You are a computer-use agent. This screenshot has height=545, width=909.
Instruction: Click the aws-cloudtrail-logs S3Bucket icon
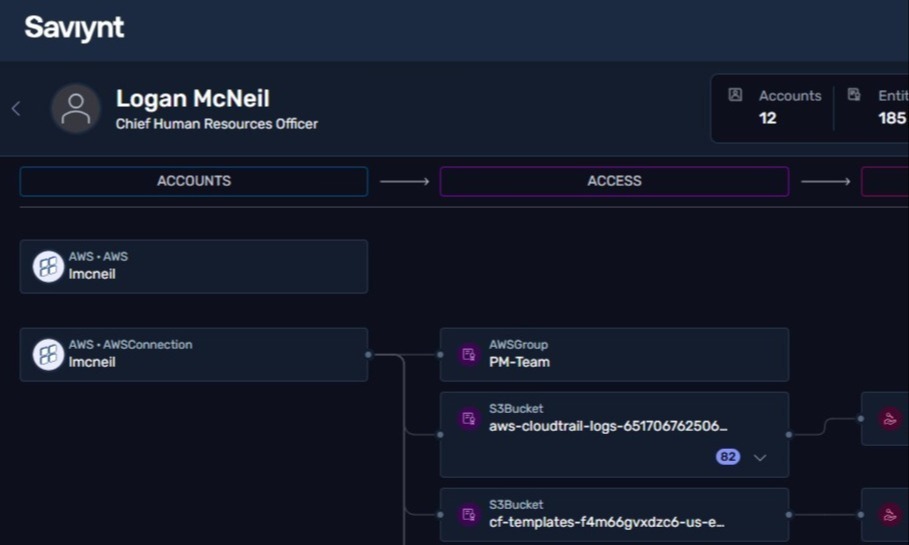pyautogui.click(x=468, y=418)
